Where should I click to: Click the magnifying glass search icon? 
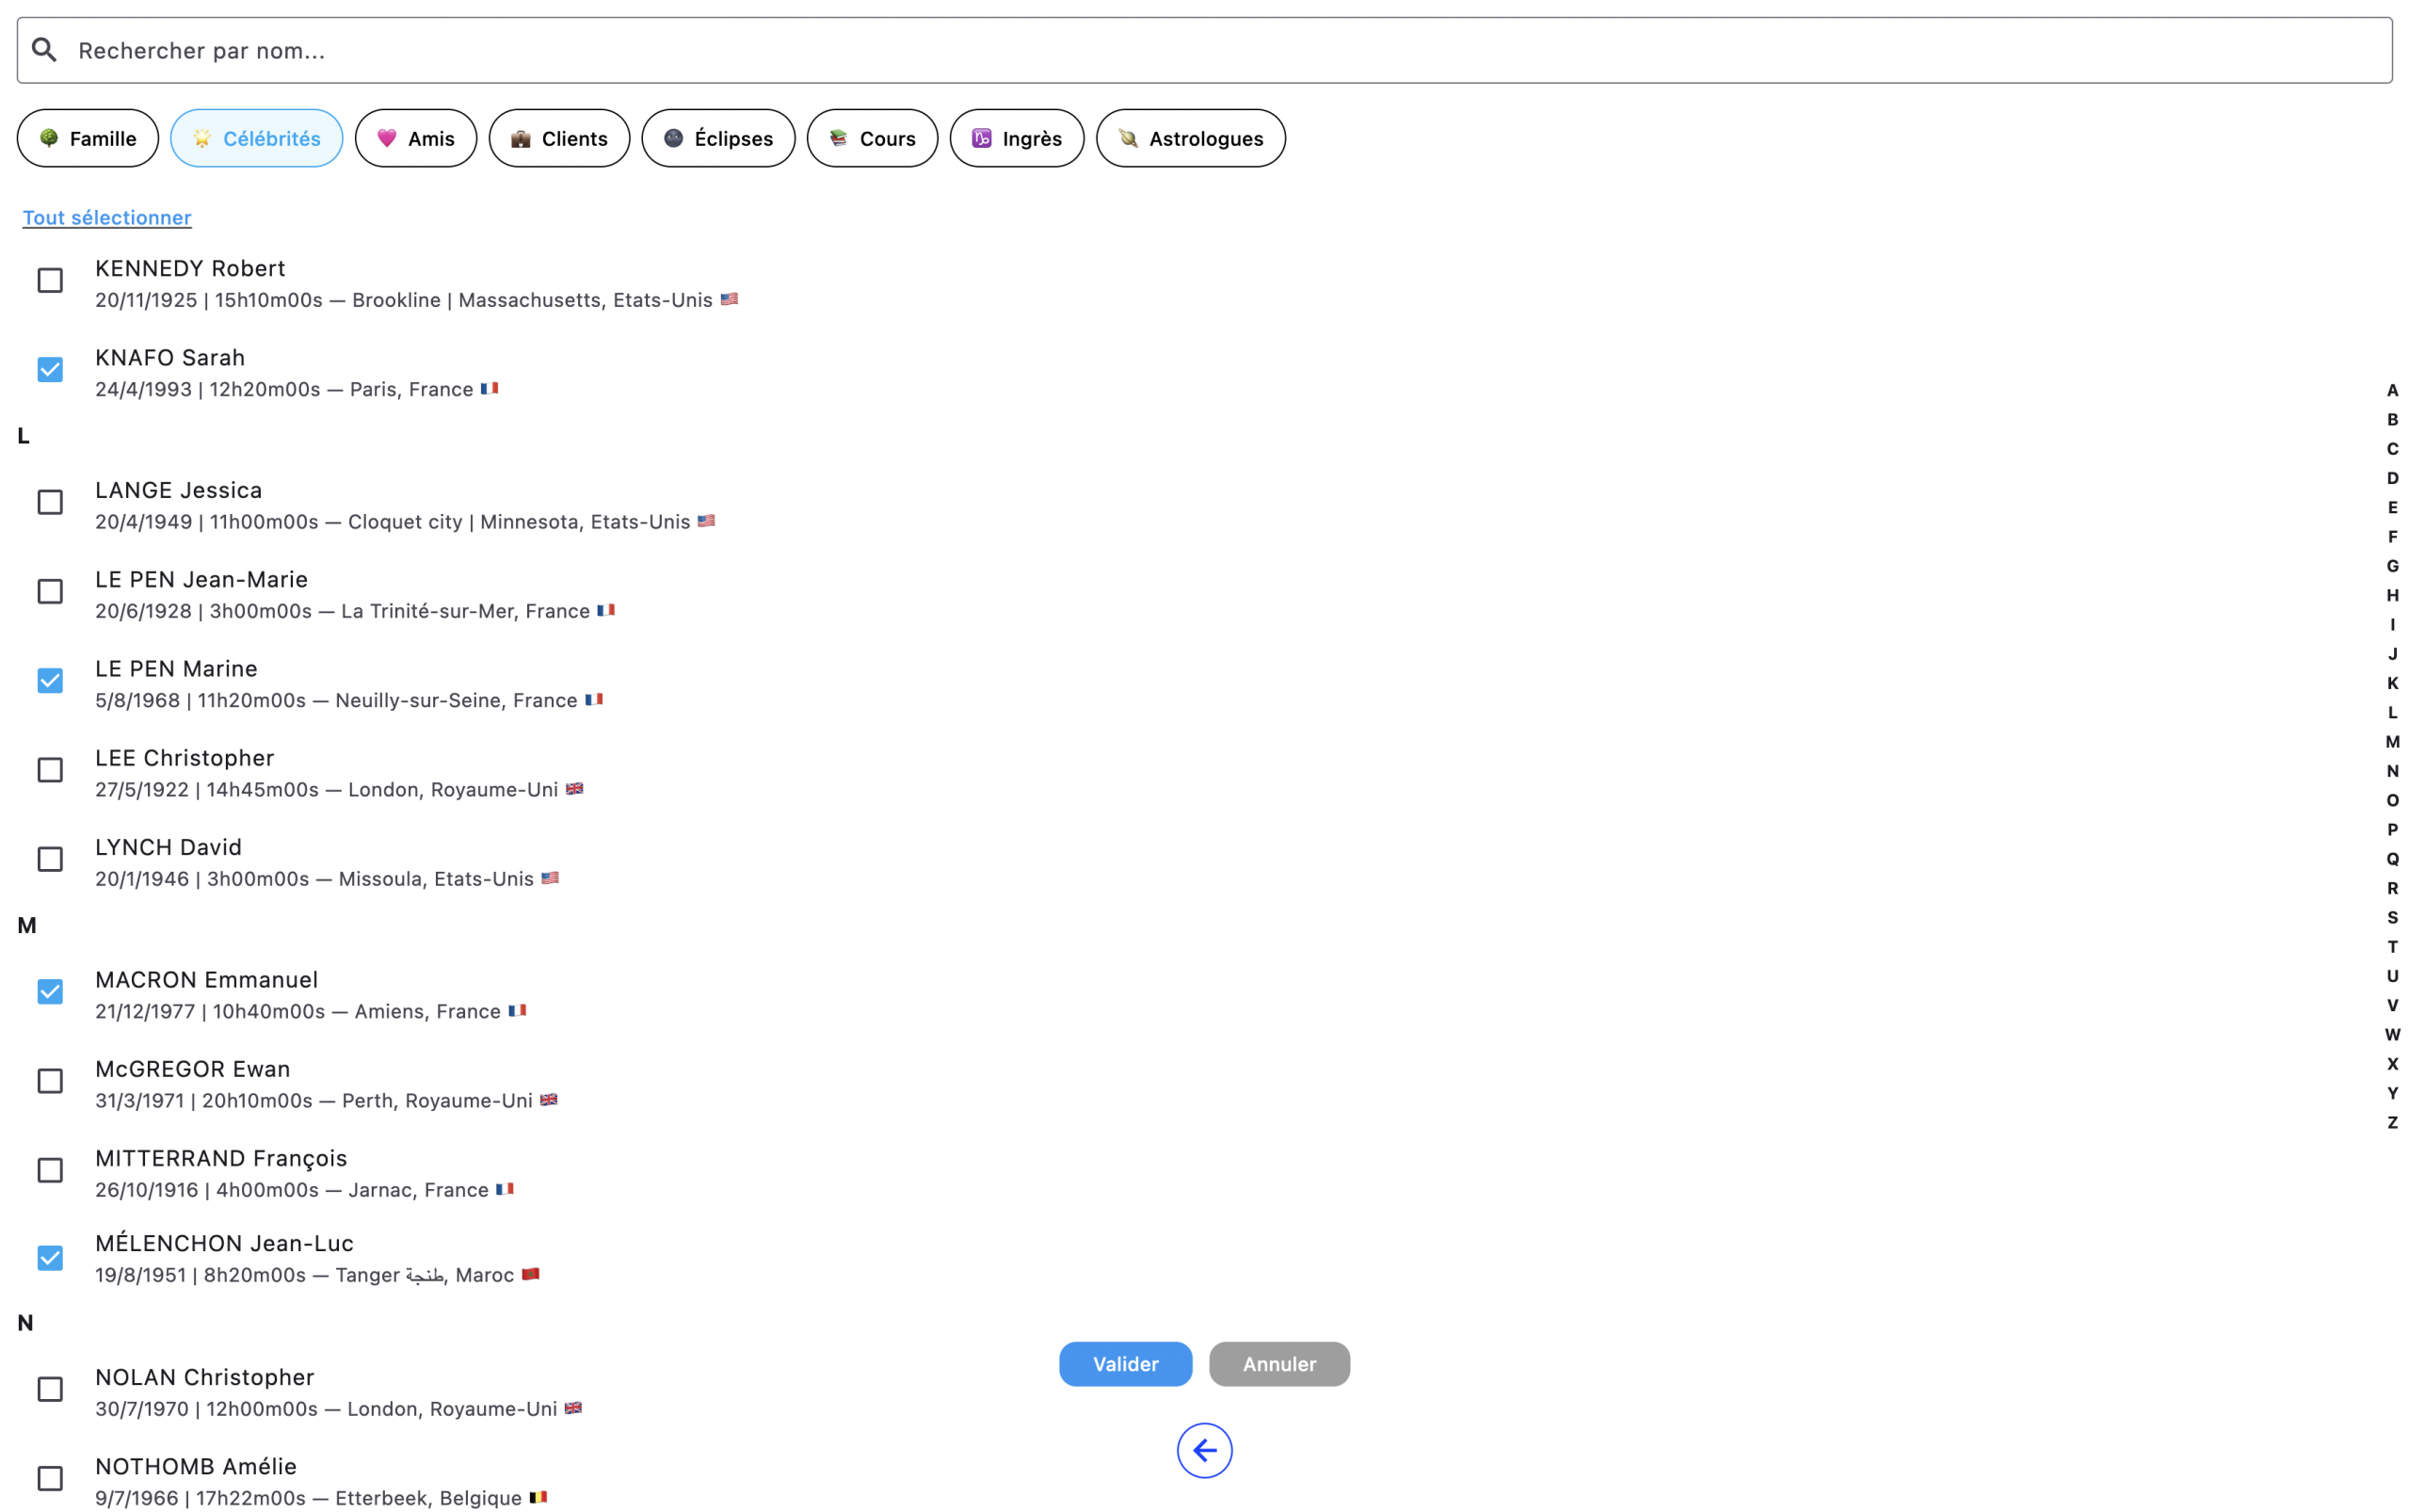point(44,50)
